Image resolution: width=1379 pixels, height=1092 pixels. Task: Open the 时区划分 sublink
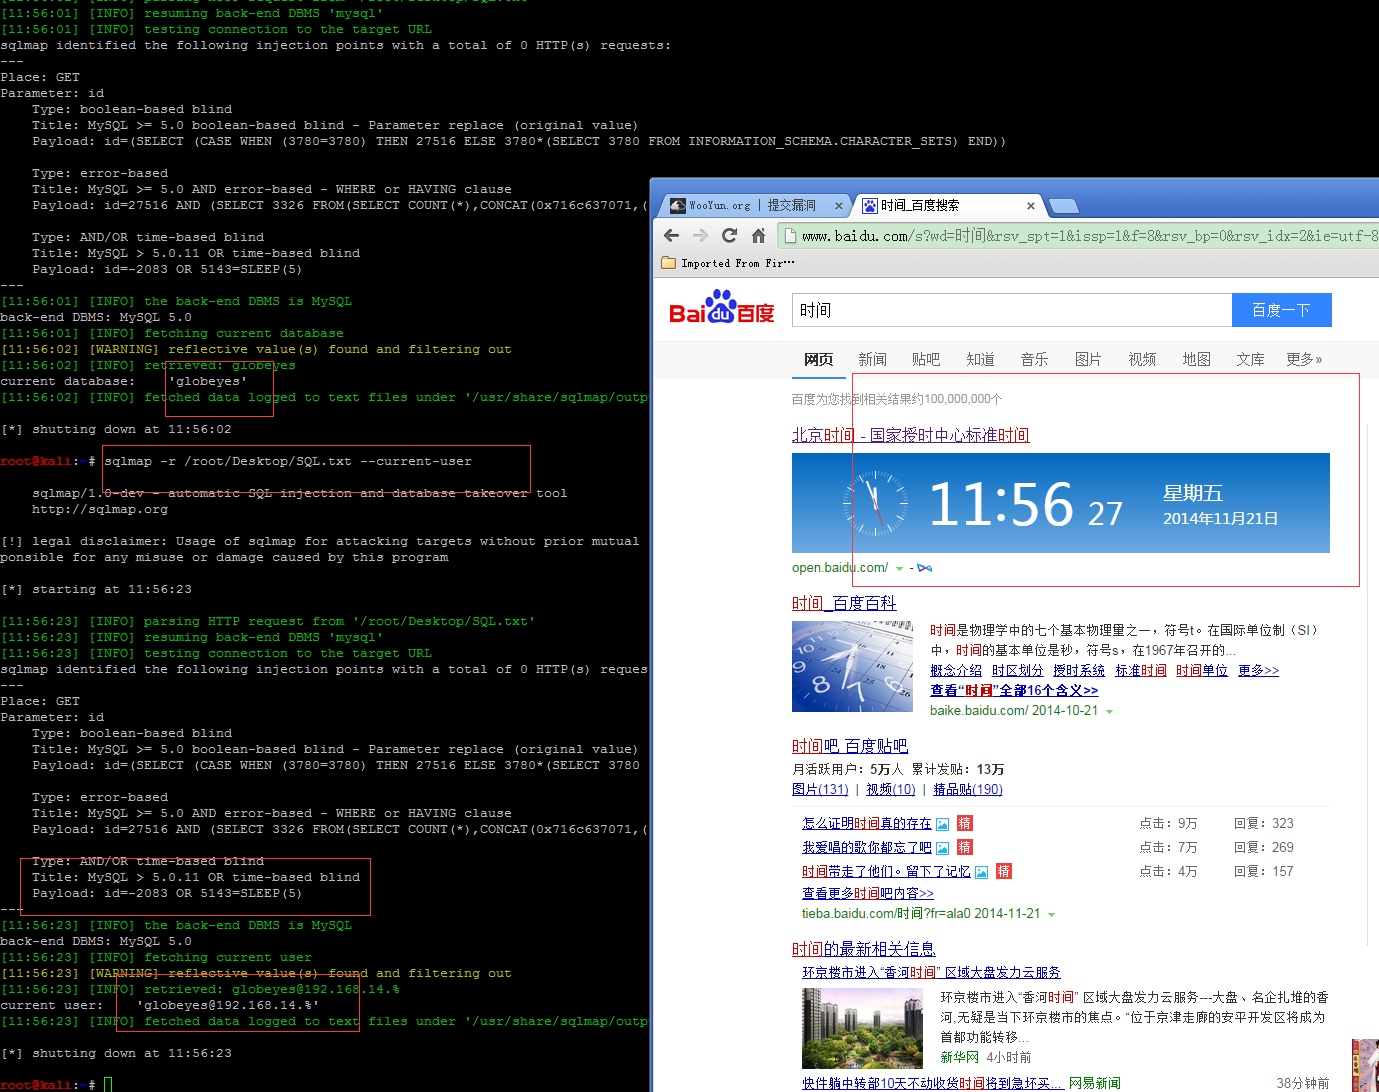(1018, 671)
